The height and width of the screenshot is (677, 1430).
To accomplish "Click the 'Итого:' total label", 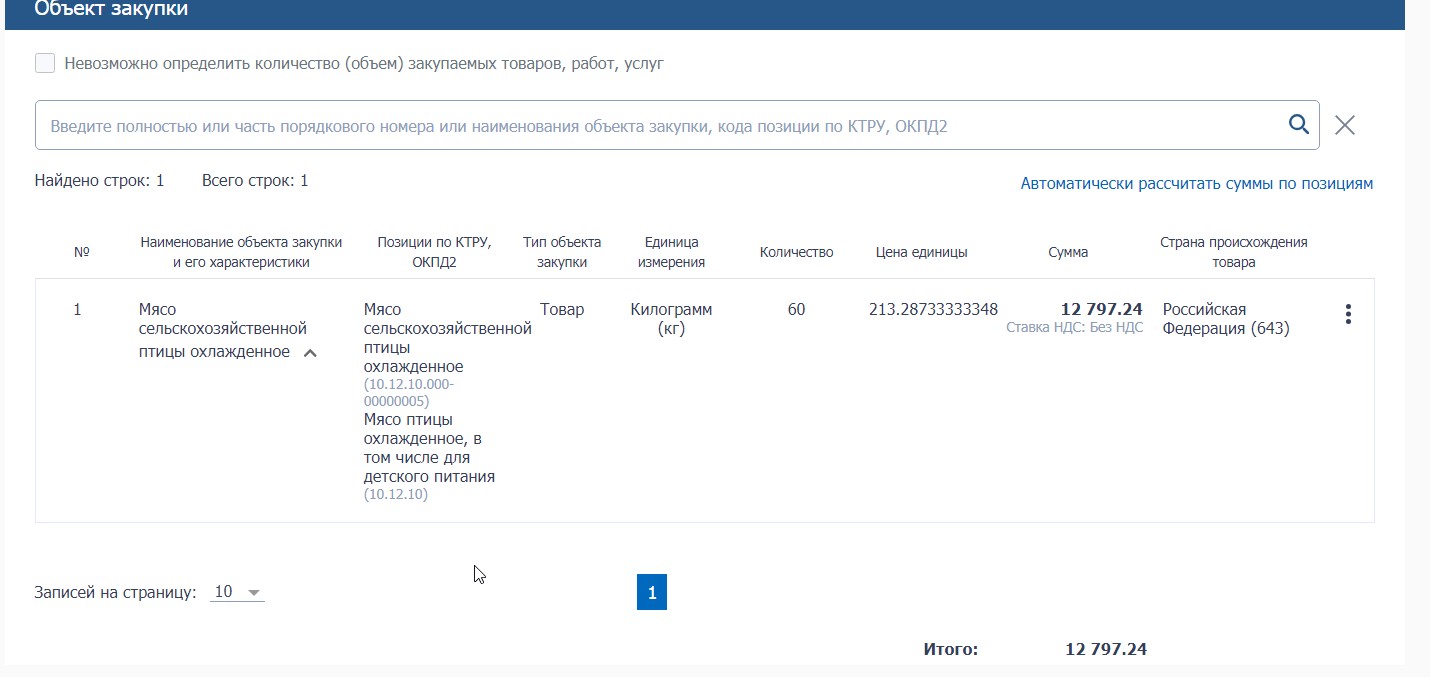I will [951, 649].
